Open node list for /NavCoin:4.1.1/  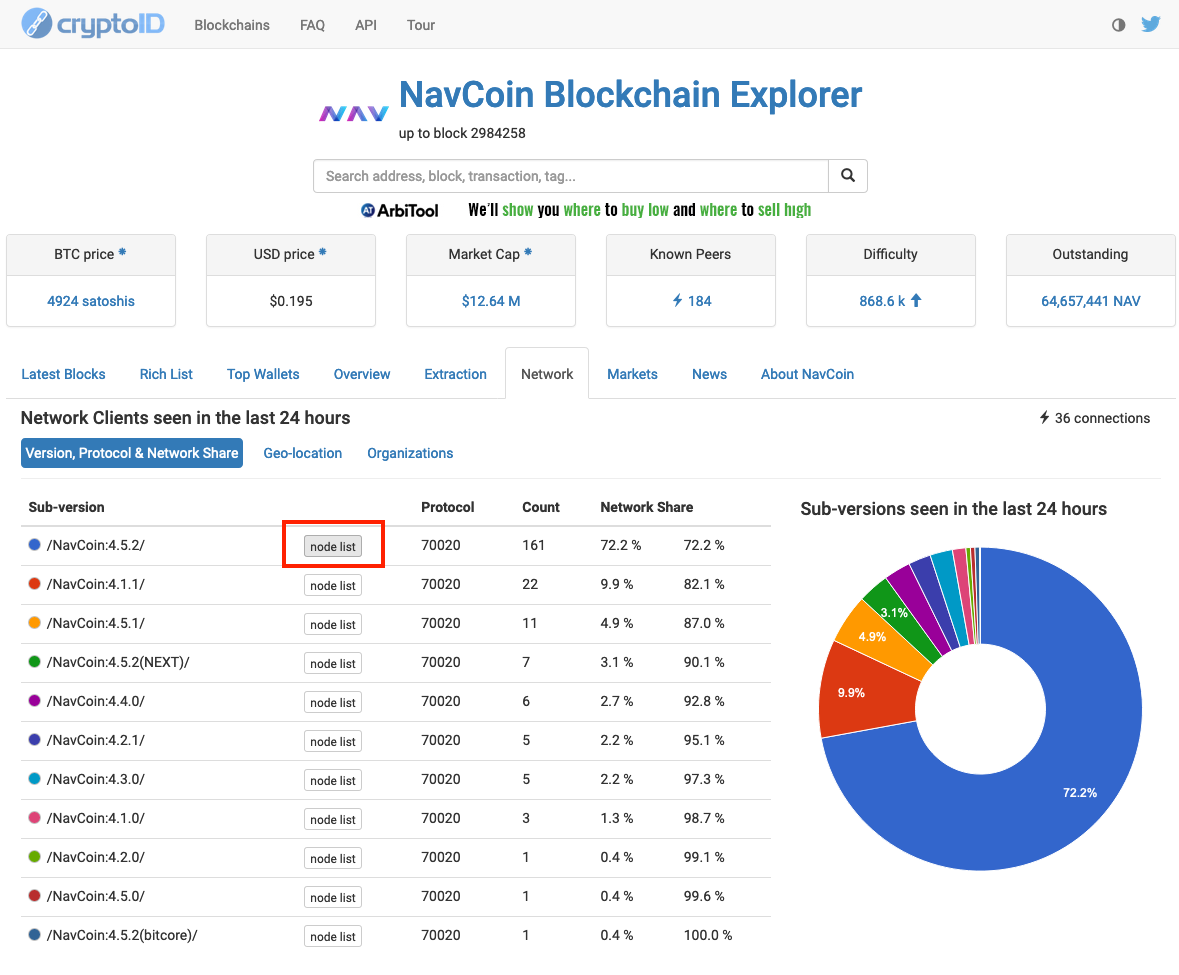[x=333, y=585]
